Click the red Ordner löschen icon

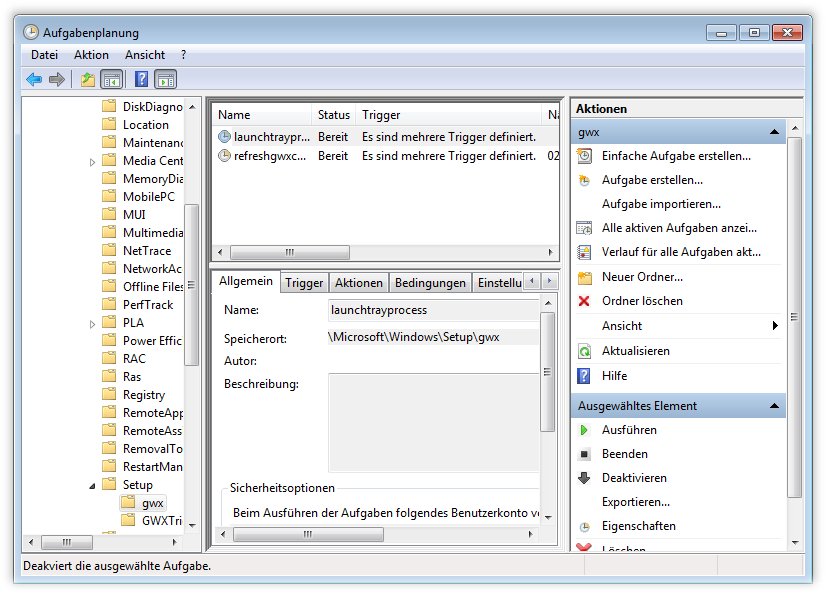pos(584,301)
